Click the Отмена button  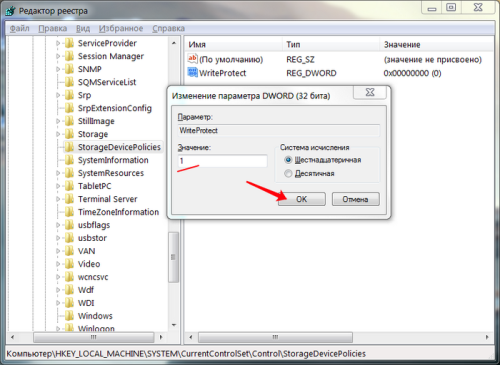coord(355,199)
